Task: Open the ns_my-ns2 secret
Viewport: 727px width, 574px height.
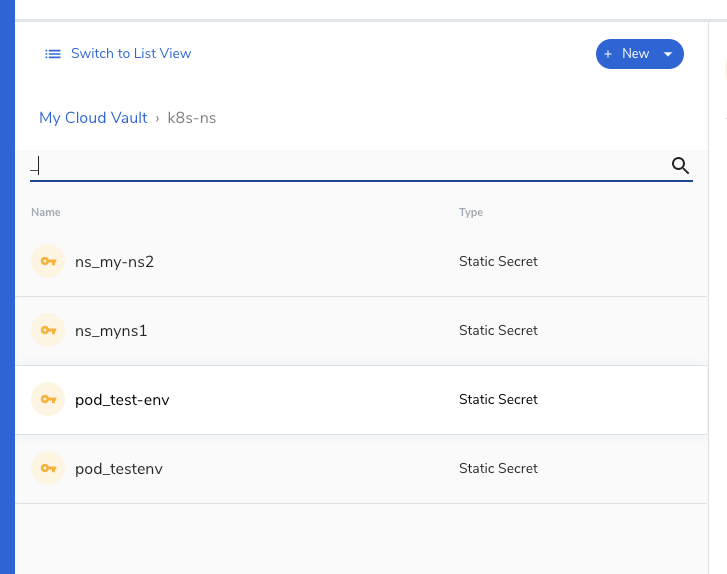Action: coord(114,262)
